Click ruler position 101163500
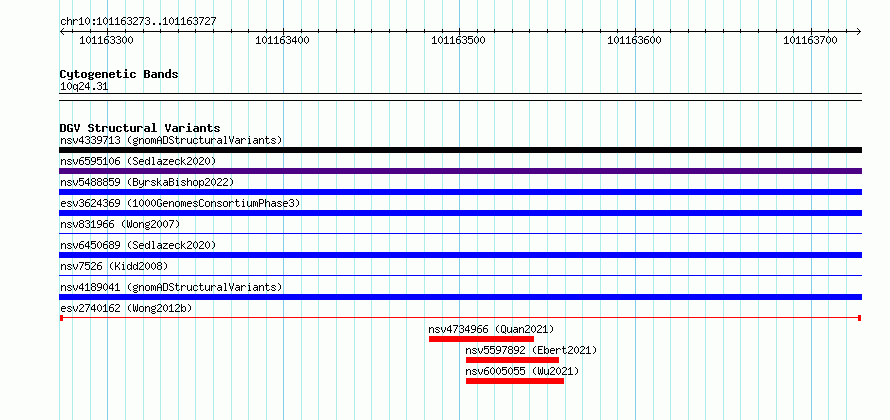 [x=459, y=40]
